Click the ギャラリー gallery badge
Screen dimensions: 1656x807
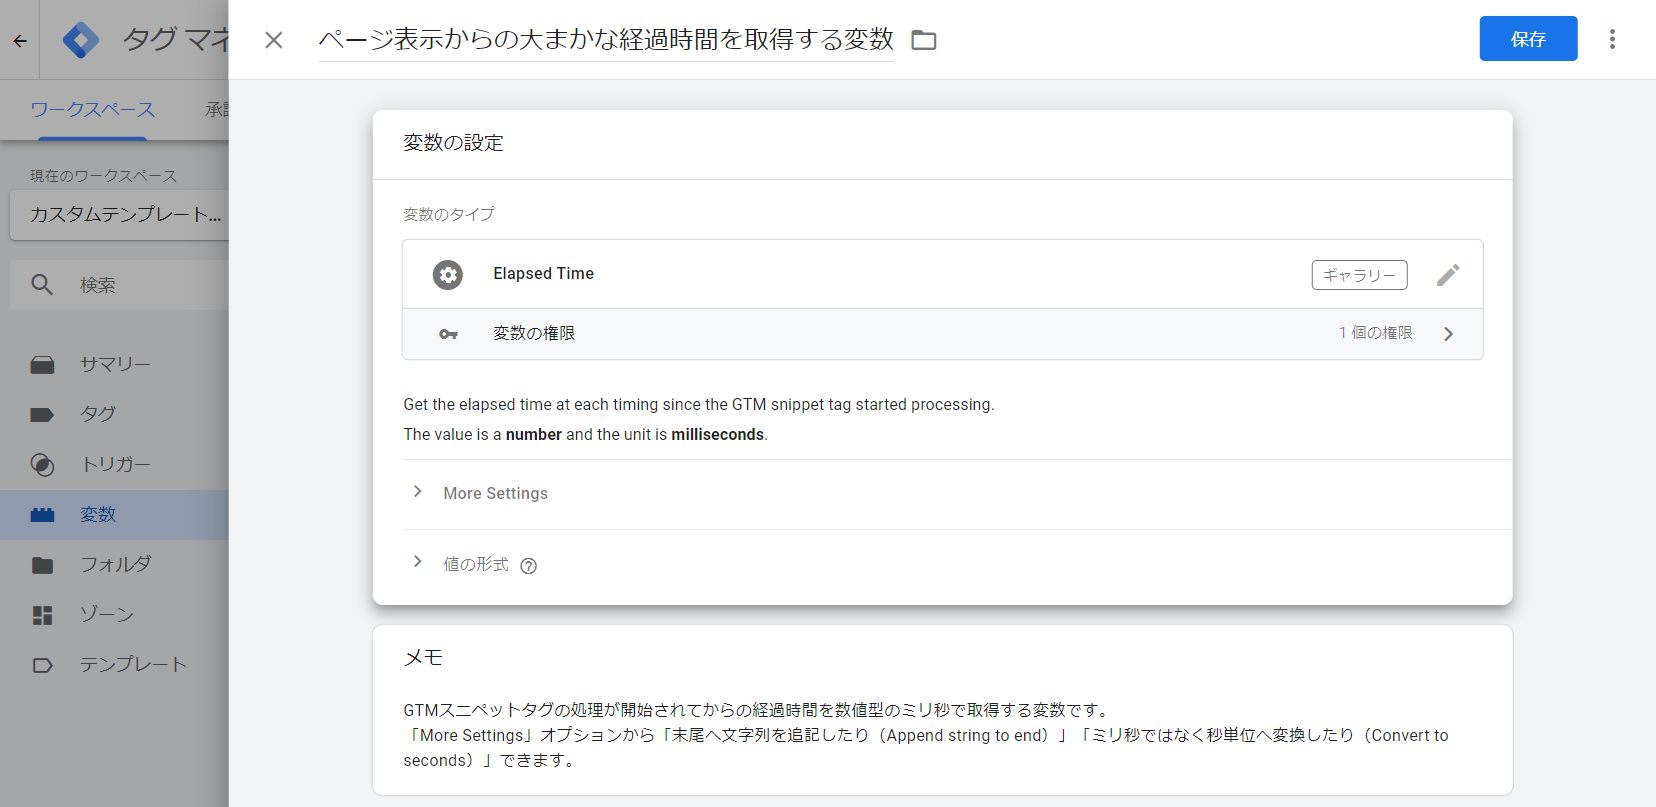pos(1359,275)
